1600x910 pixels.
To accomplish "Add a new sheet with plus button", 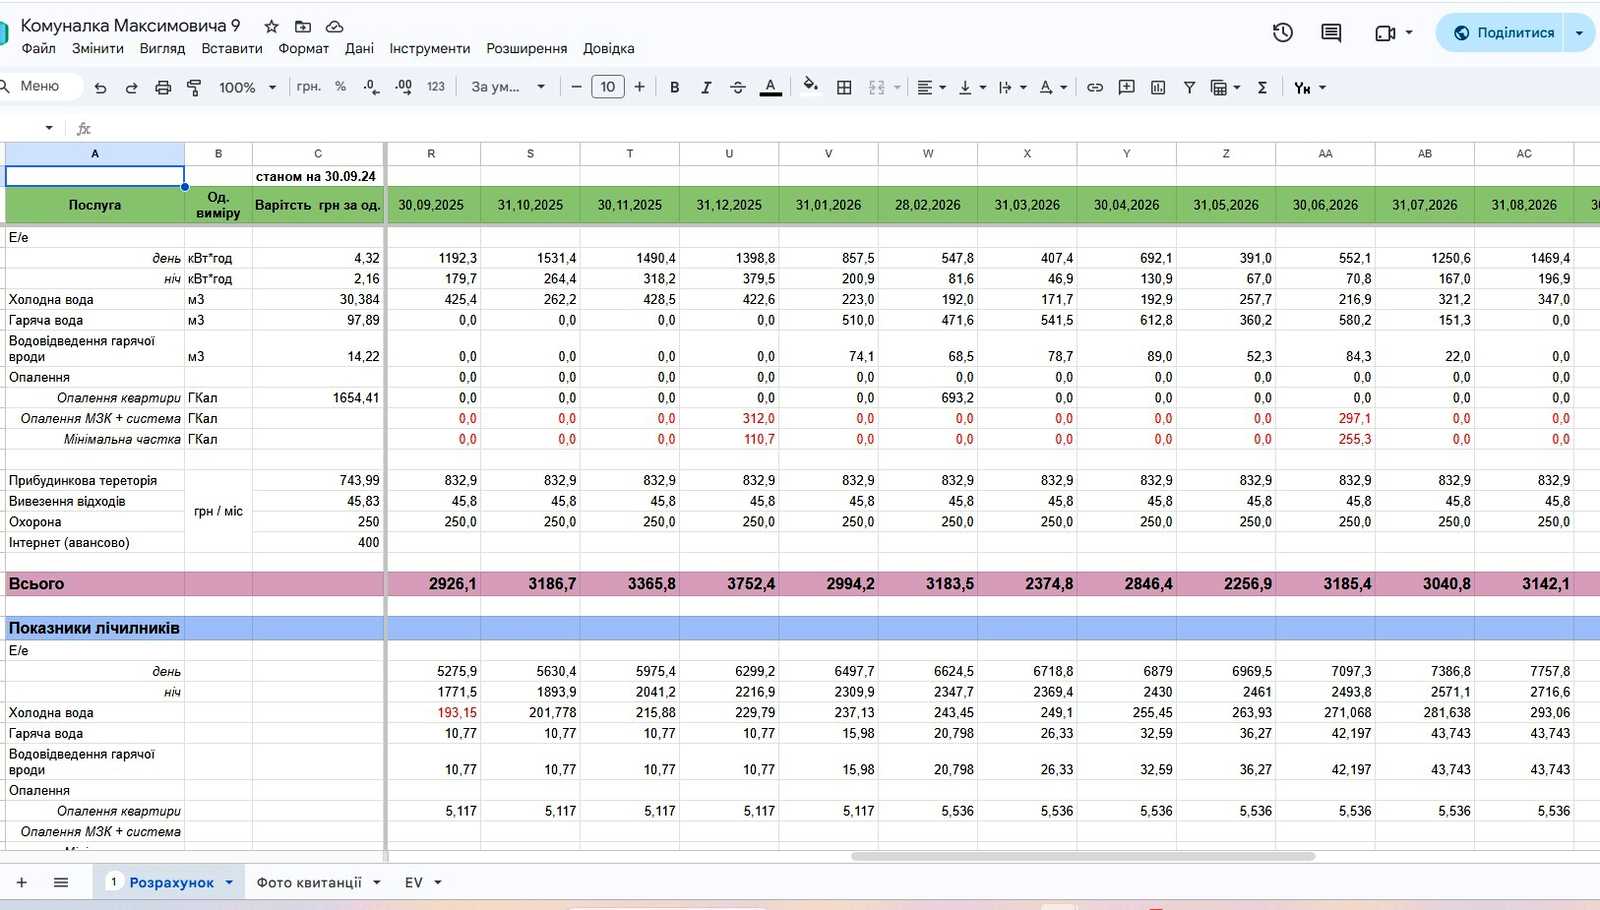I will coord(21,882).
